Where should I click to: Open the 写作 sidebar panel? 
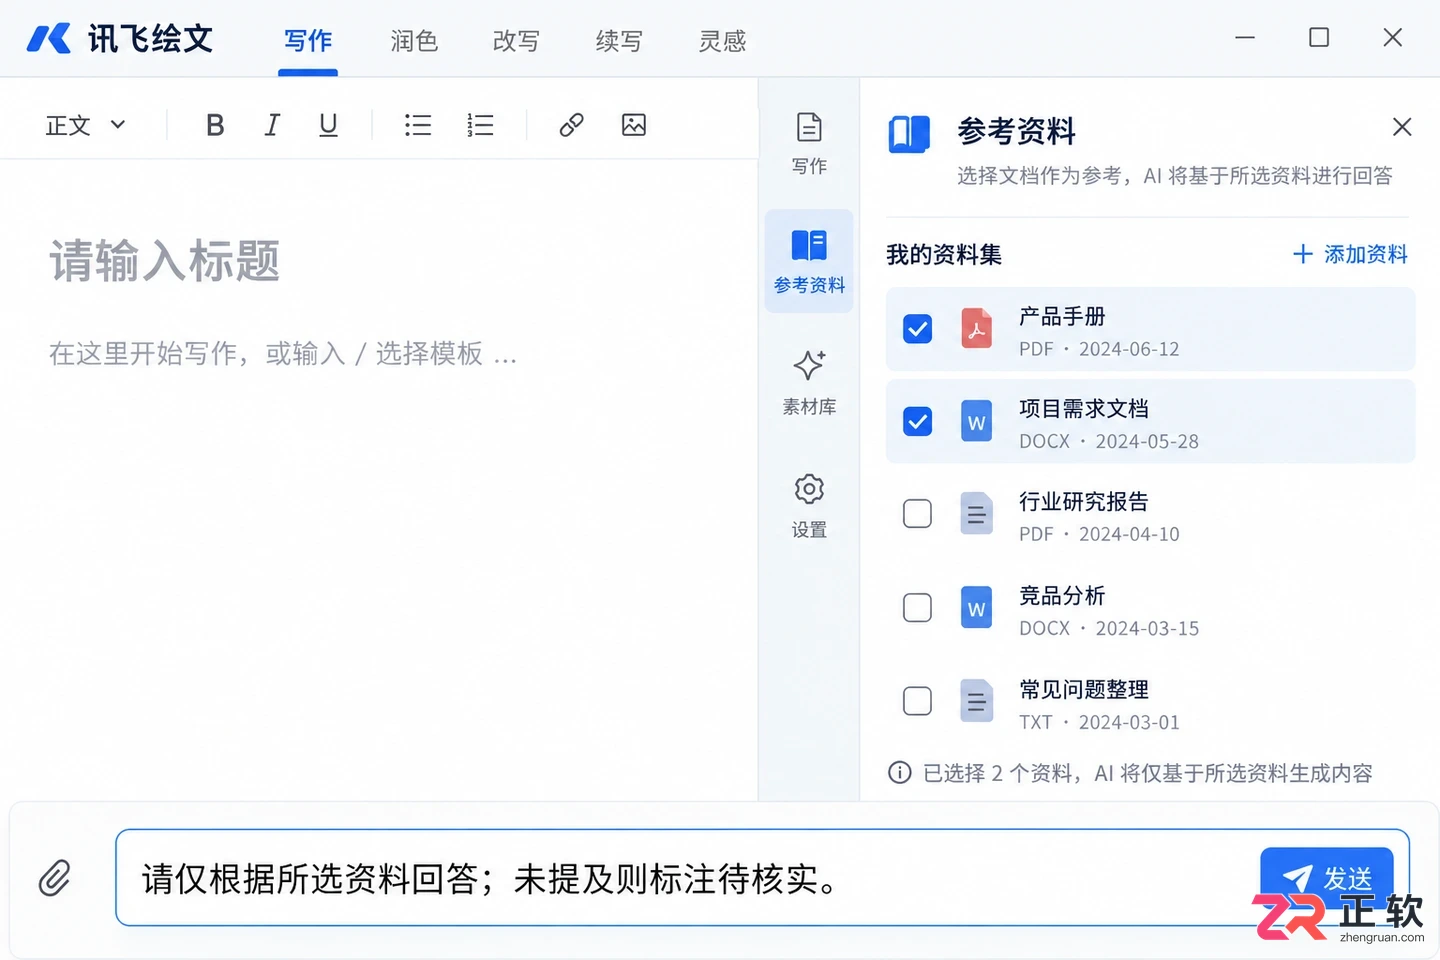[x=809, y=144]
